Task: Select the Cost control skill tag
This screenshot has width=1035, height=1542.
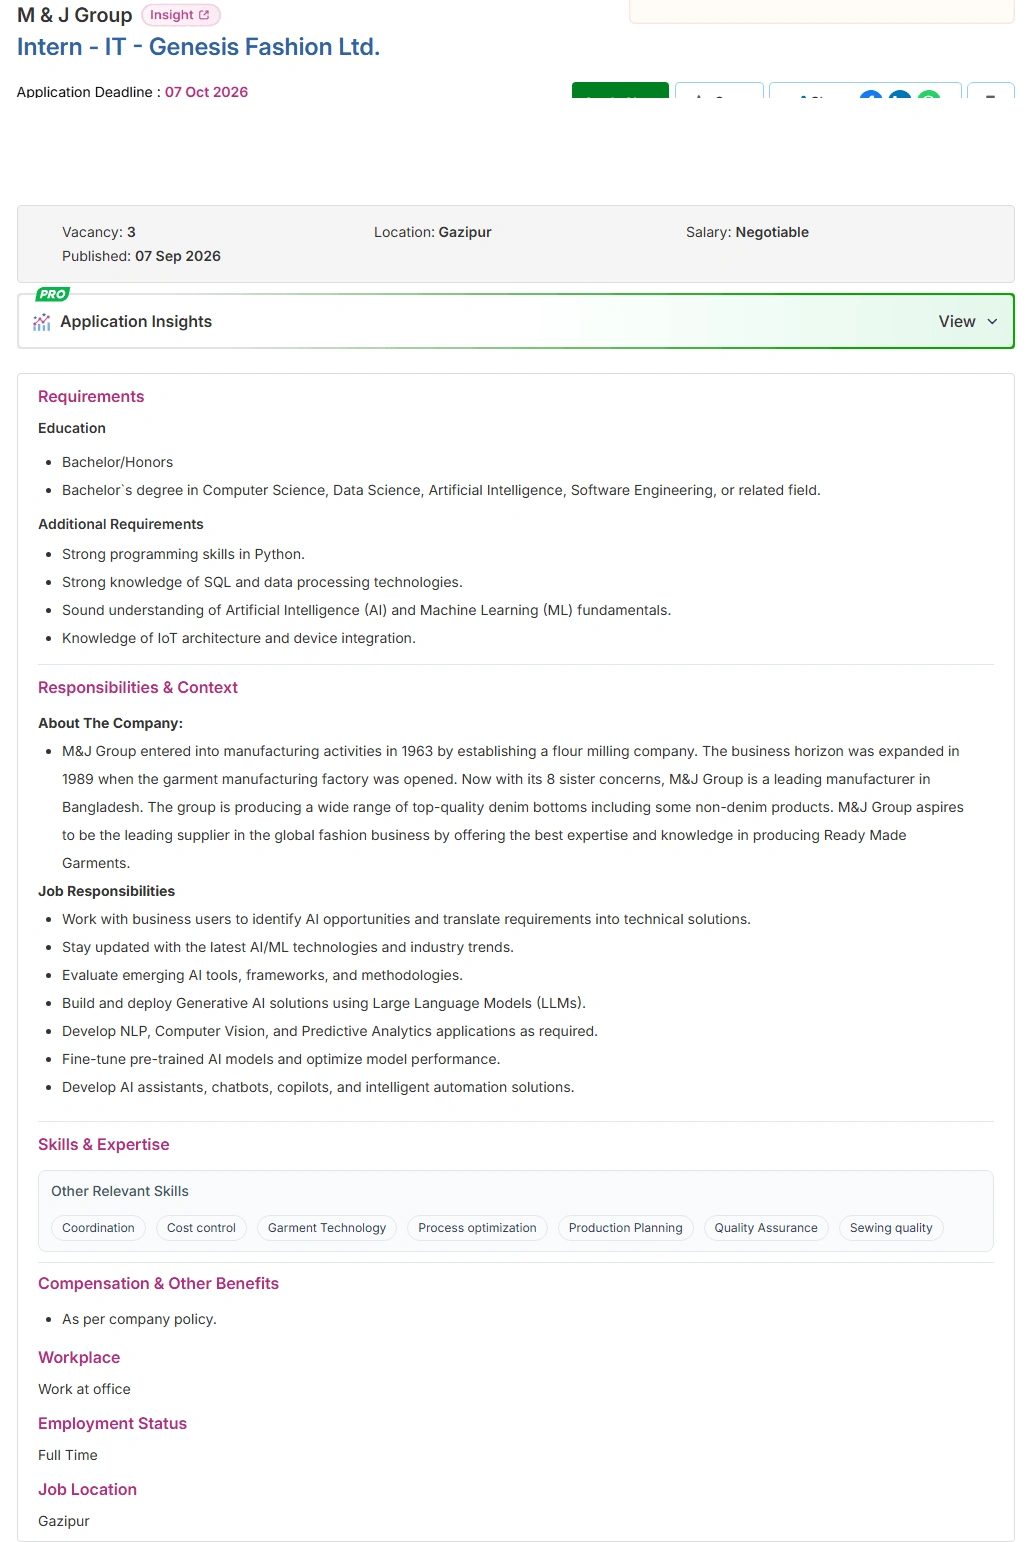Action: [201, 1228]
